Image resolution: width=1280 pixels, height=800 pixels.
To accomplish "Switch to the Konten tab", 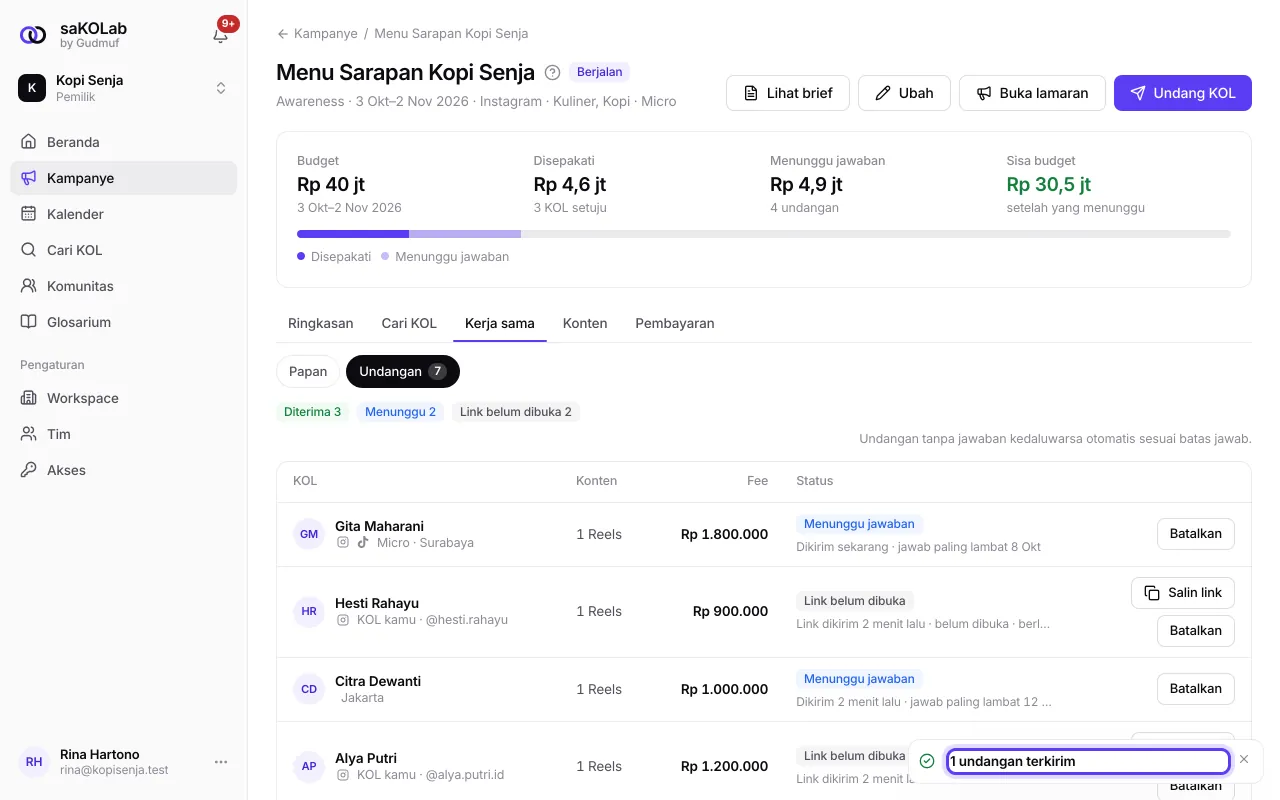I will click(585, 323).
